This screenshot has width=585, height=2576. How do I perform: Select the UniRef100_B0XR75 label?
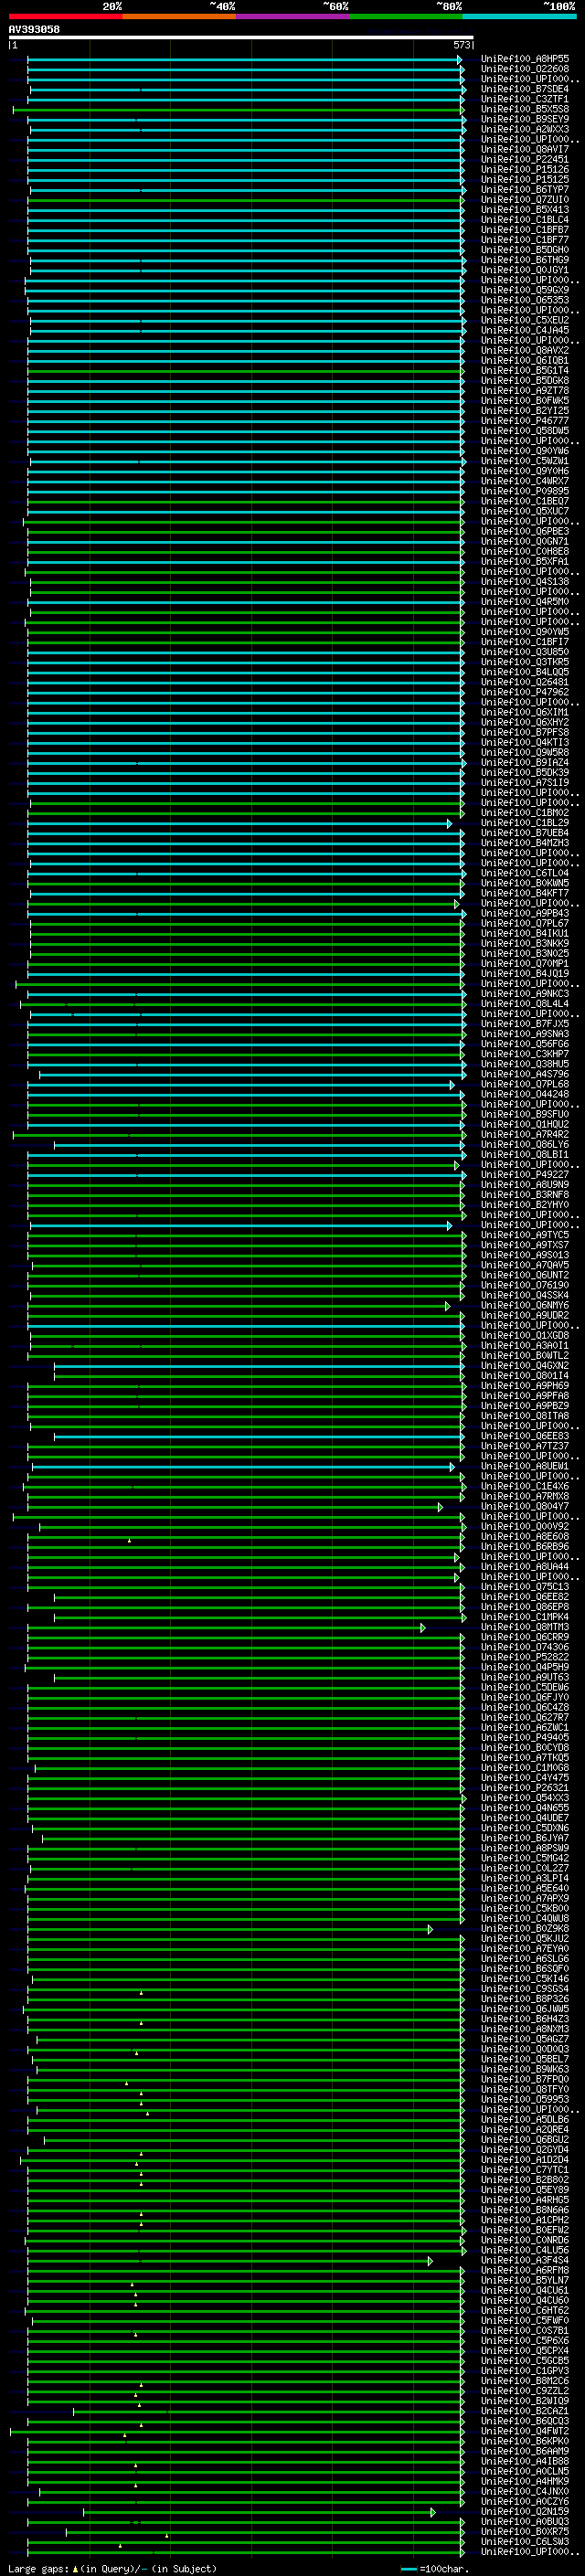pyautogui.click(x=525, y=2531)
